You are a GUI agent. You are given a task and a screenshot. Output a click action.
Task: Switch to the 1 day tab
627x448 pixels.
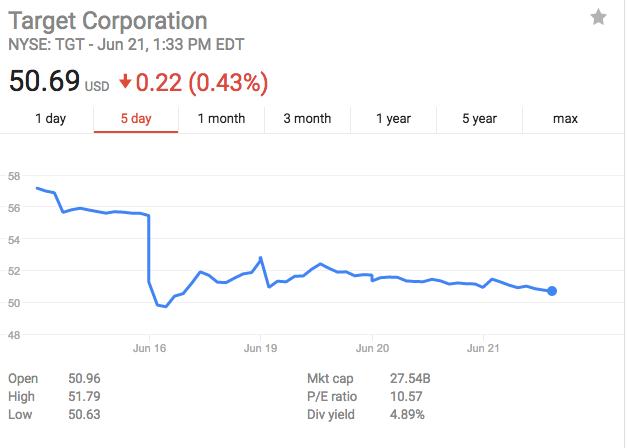coord(50,119)
